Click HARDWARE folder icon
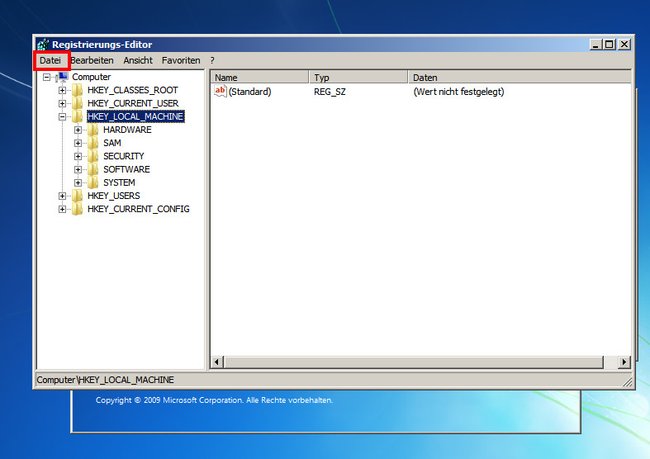 93,130
